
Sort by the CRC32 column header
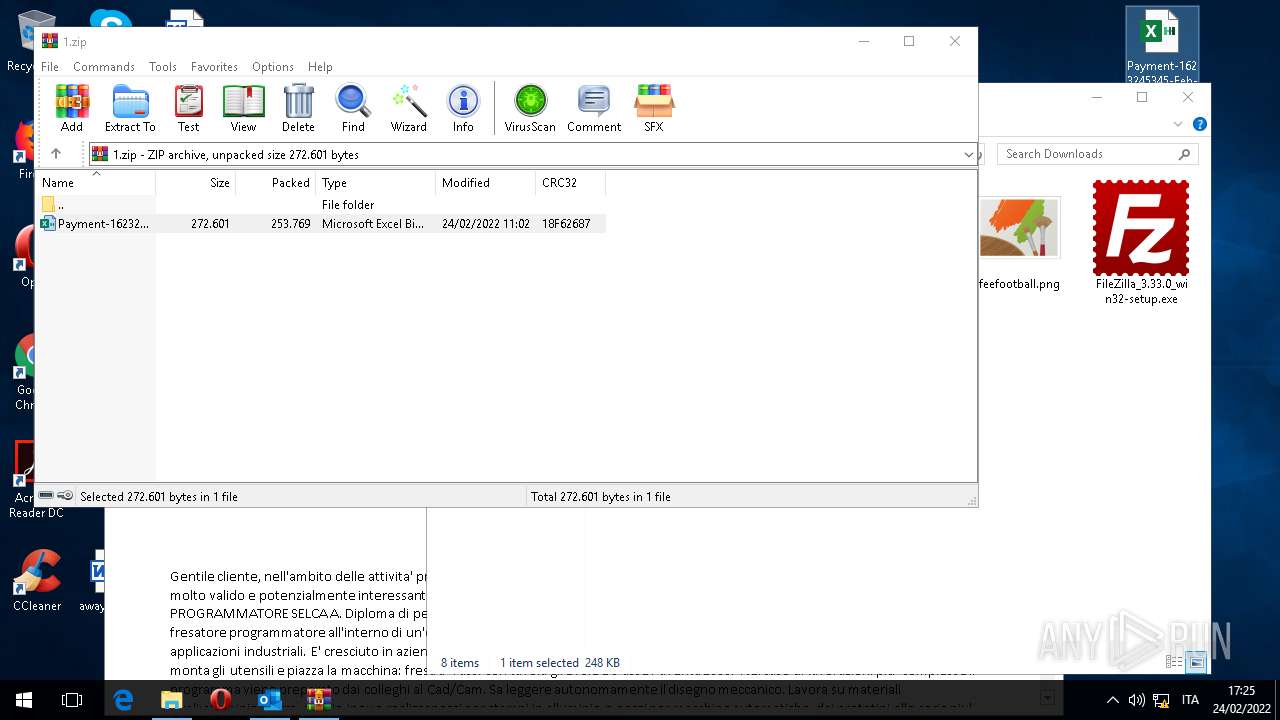(x=571, y=183)
